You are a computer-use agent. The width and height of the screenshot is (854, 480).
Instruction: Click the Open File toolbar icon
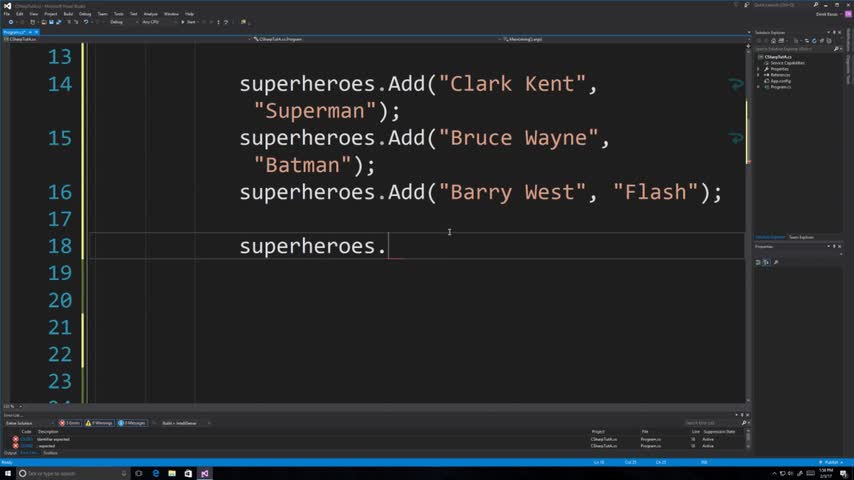[x=44, y=22]
